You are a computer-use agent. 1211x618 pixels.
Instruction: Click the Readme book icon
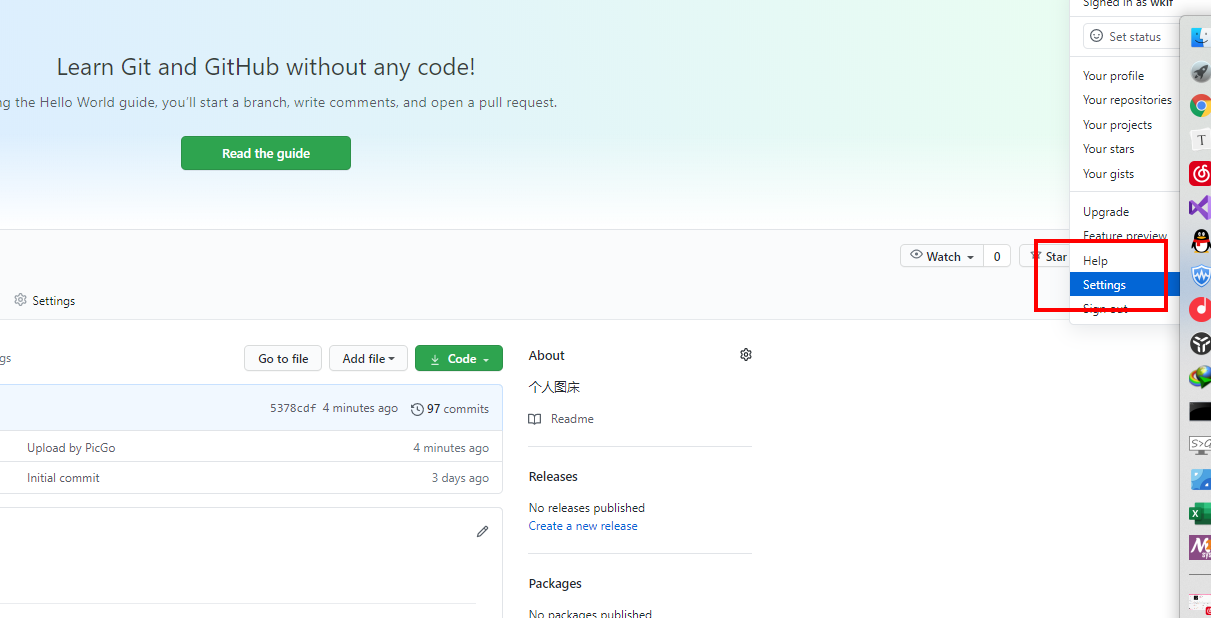535,419
